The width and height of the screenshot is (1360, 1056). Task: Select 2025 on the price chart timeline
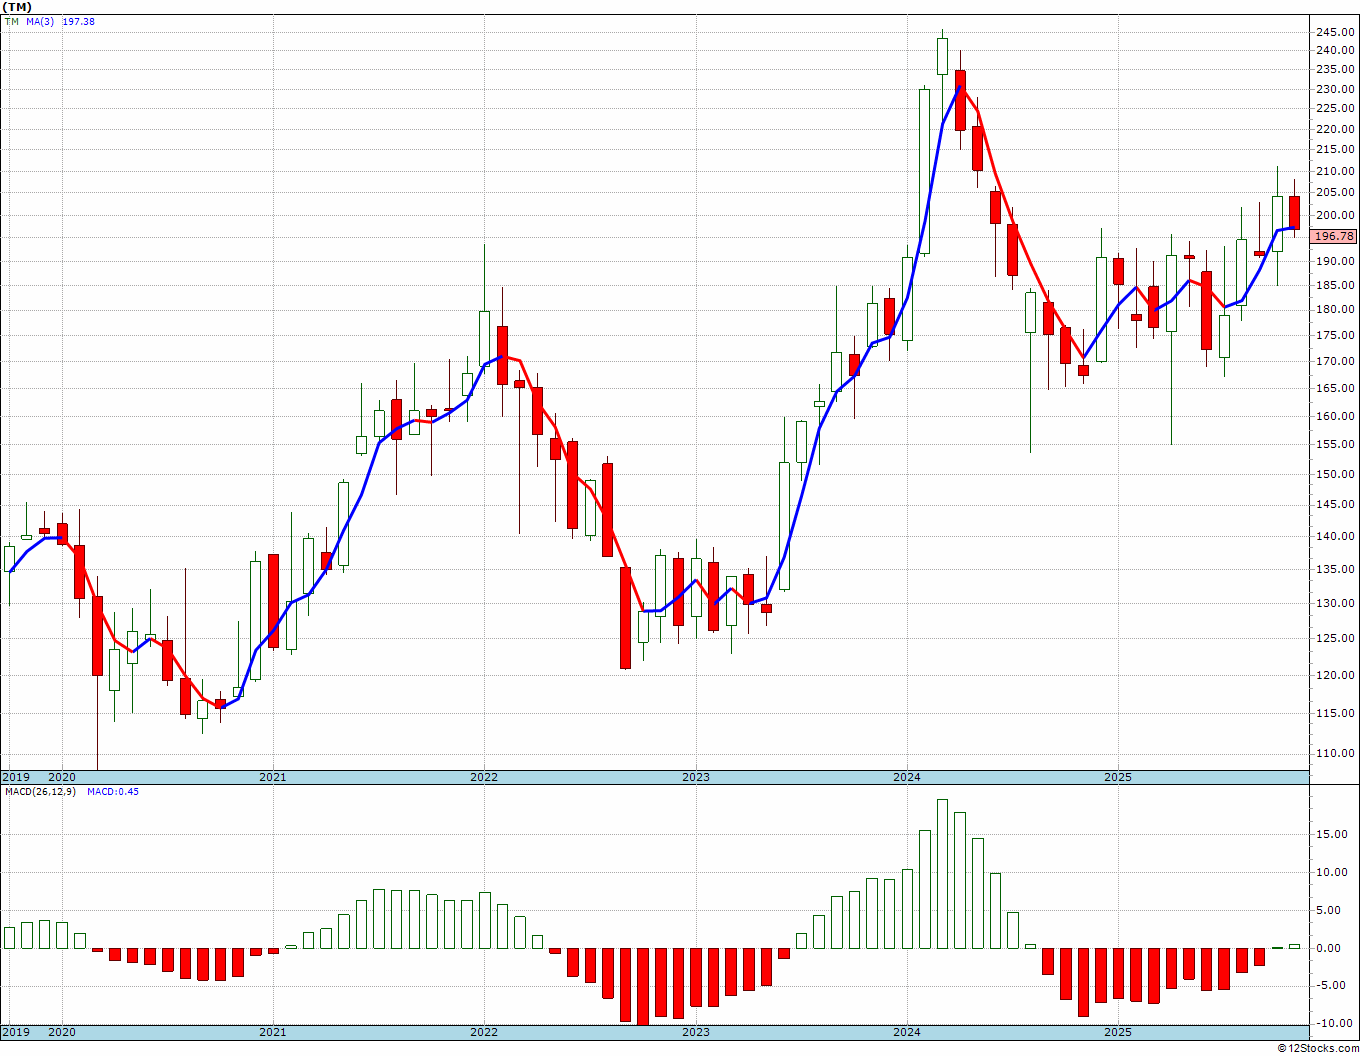[x=1118, y=777]
